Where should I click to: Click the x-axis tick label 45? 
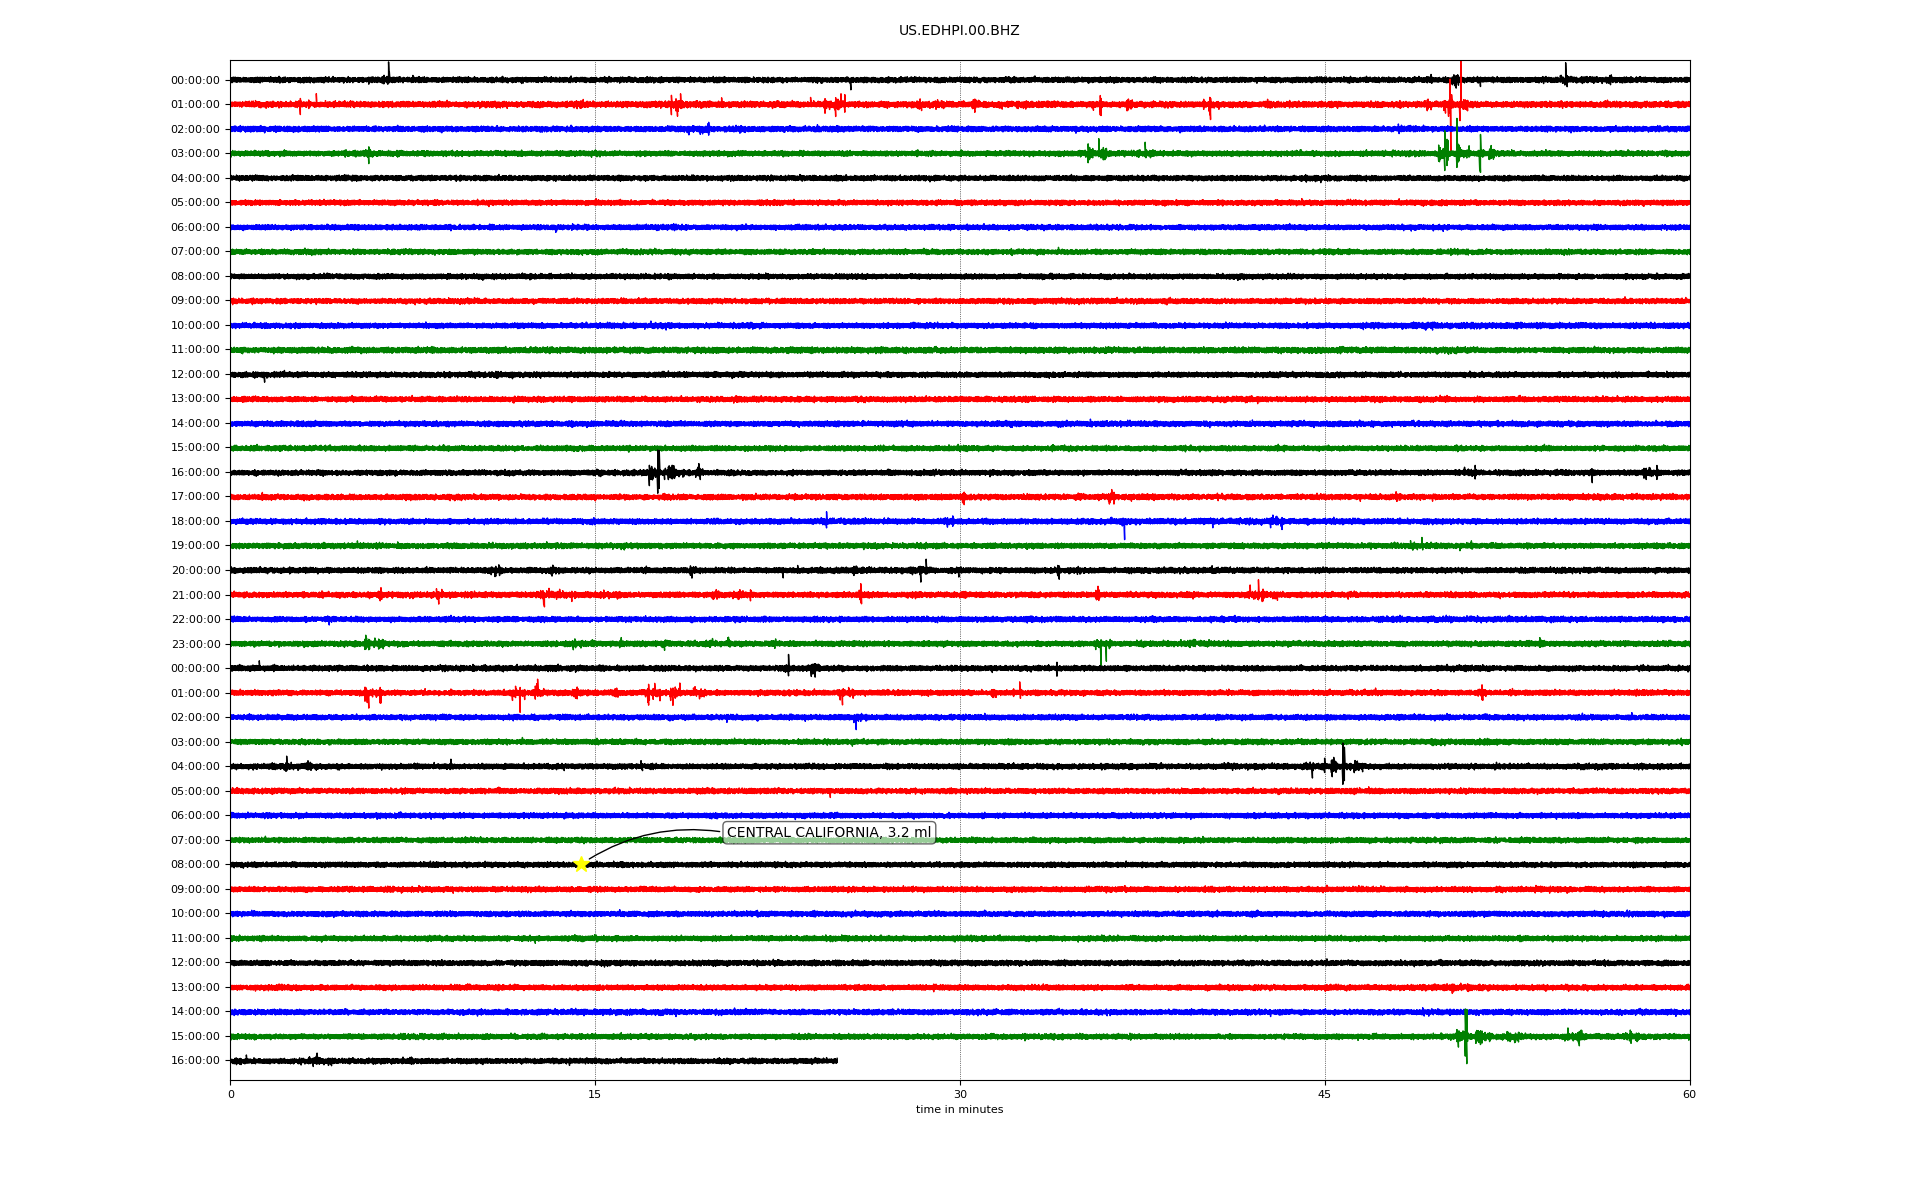point(1325,1094)
